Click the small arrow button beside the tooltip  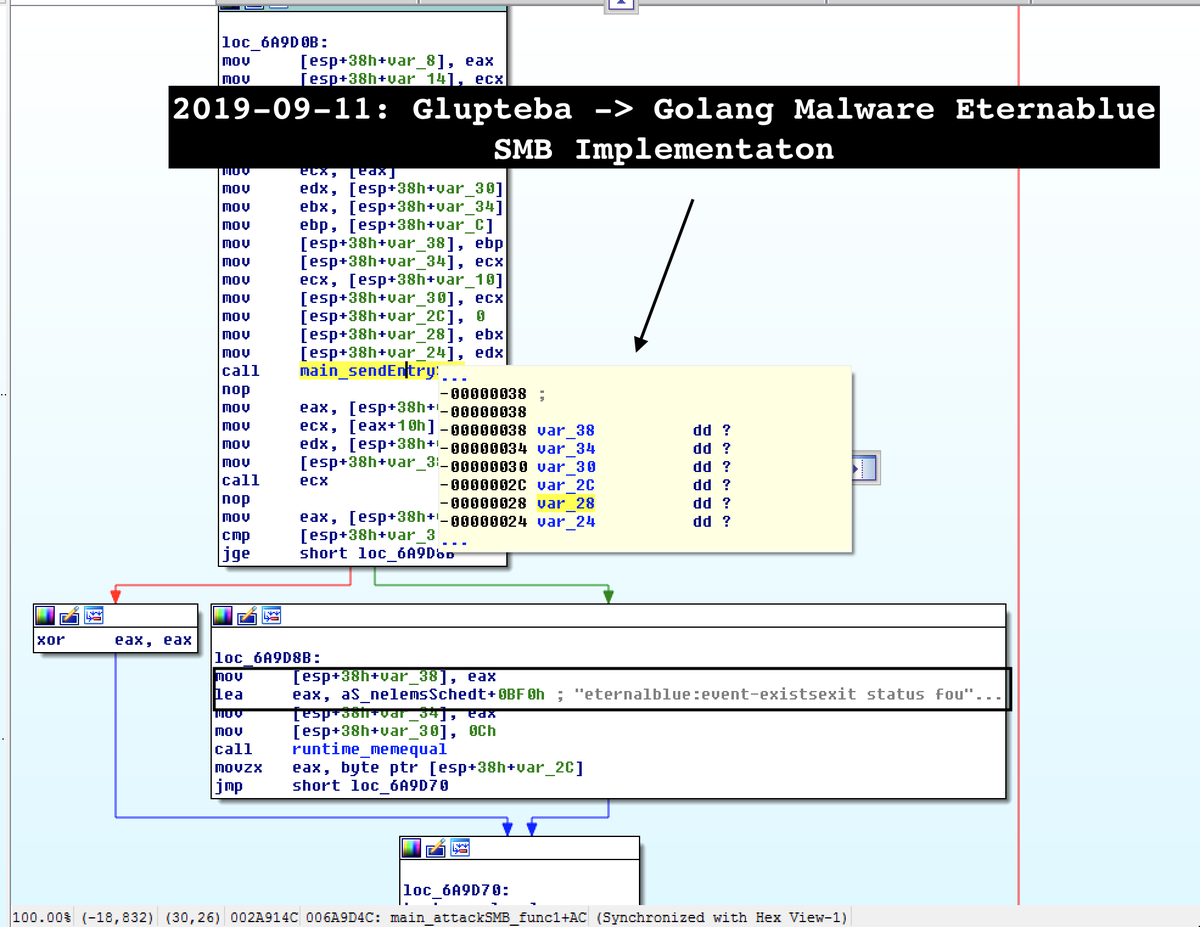pyautogui.click(x=864, y=468)
